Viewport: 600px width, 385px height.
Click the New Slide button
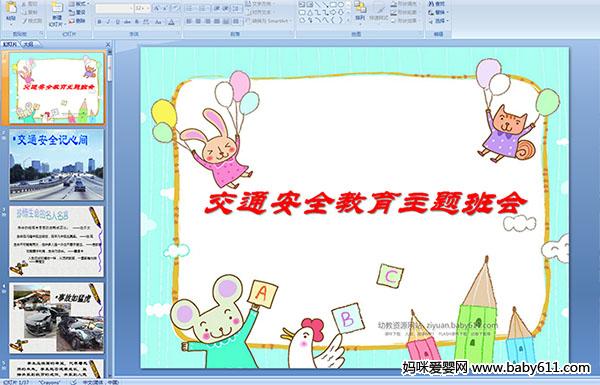pyautogui.click(x=57, y=15)
